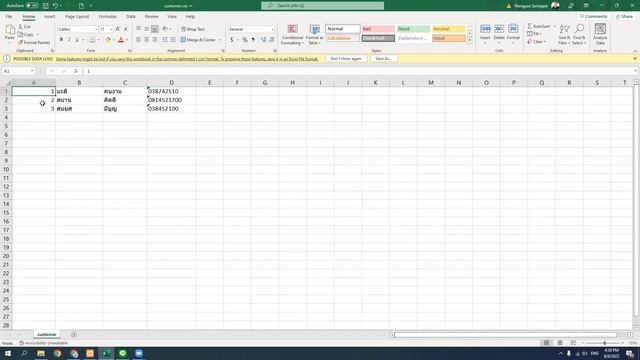640x360 pixels.
Task: Open the font name dropdown (Calibri)
Action: (x=96, y=29)
